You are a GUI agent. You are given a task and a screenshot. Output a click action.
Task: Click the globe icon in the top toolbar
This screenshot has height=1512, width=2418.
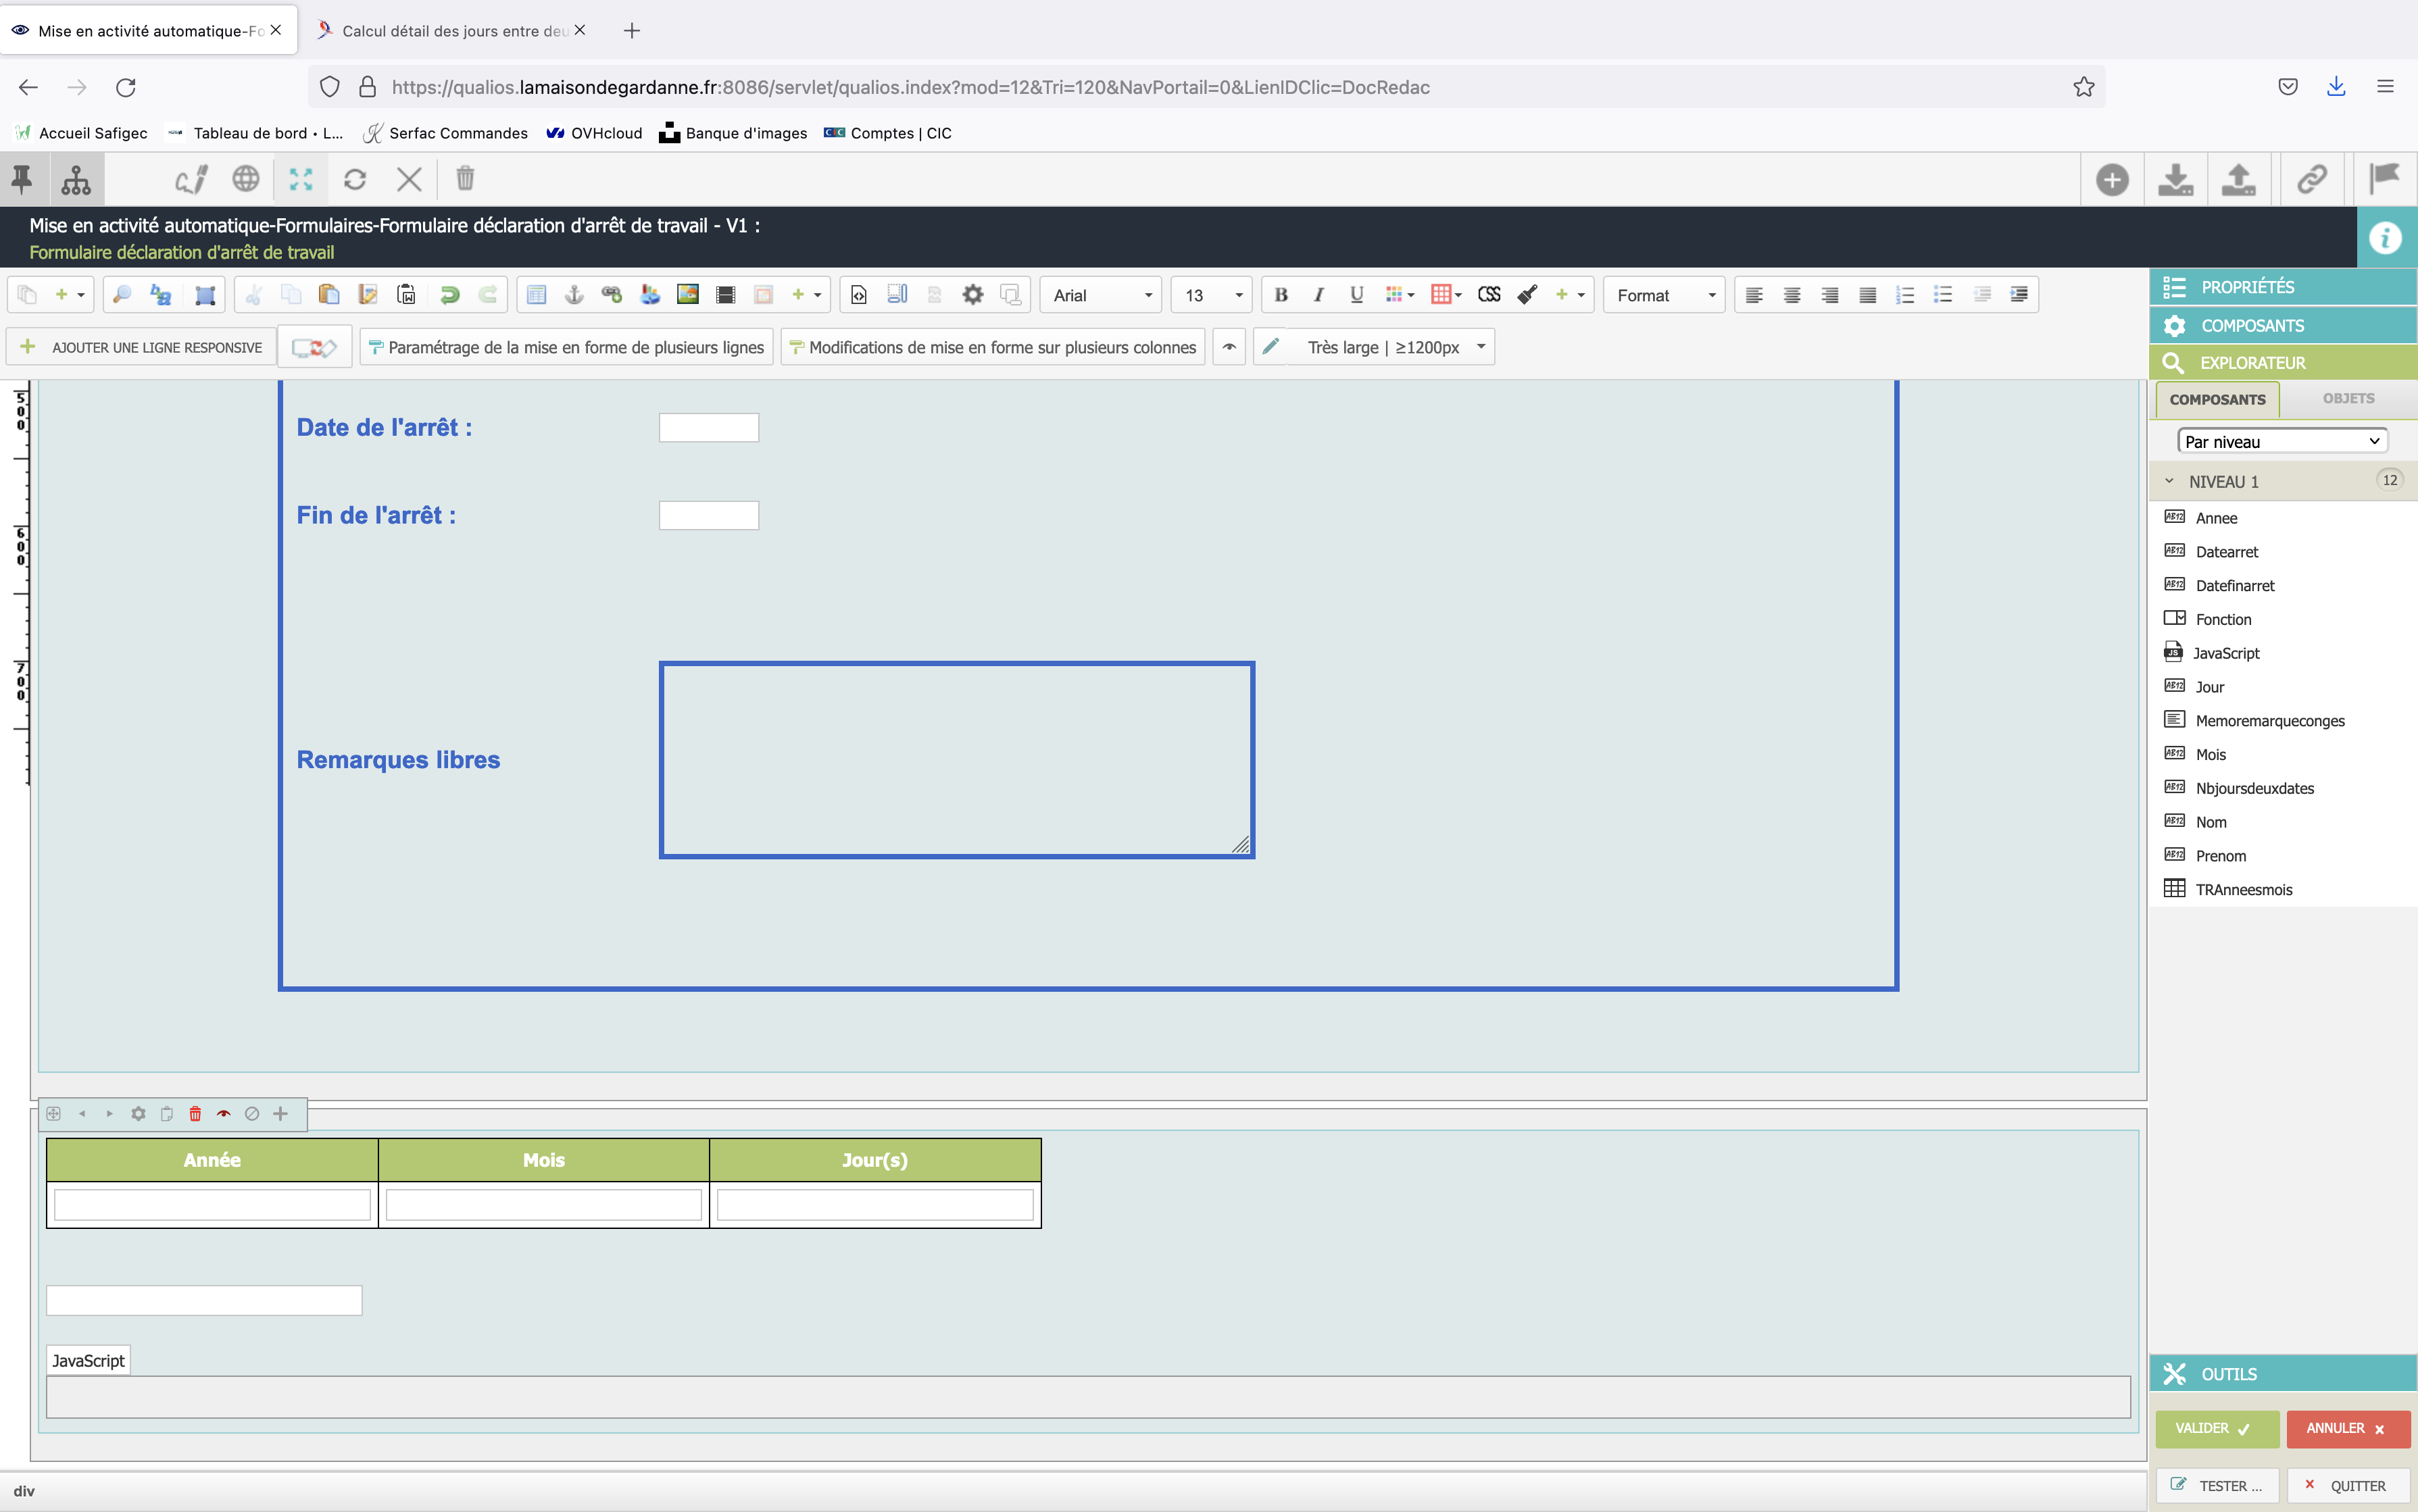246,180
